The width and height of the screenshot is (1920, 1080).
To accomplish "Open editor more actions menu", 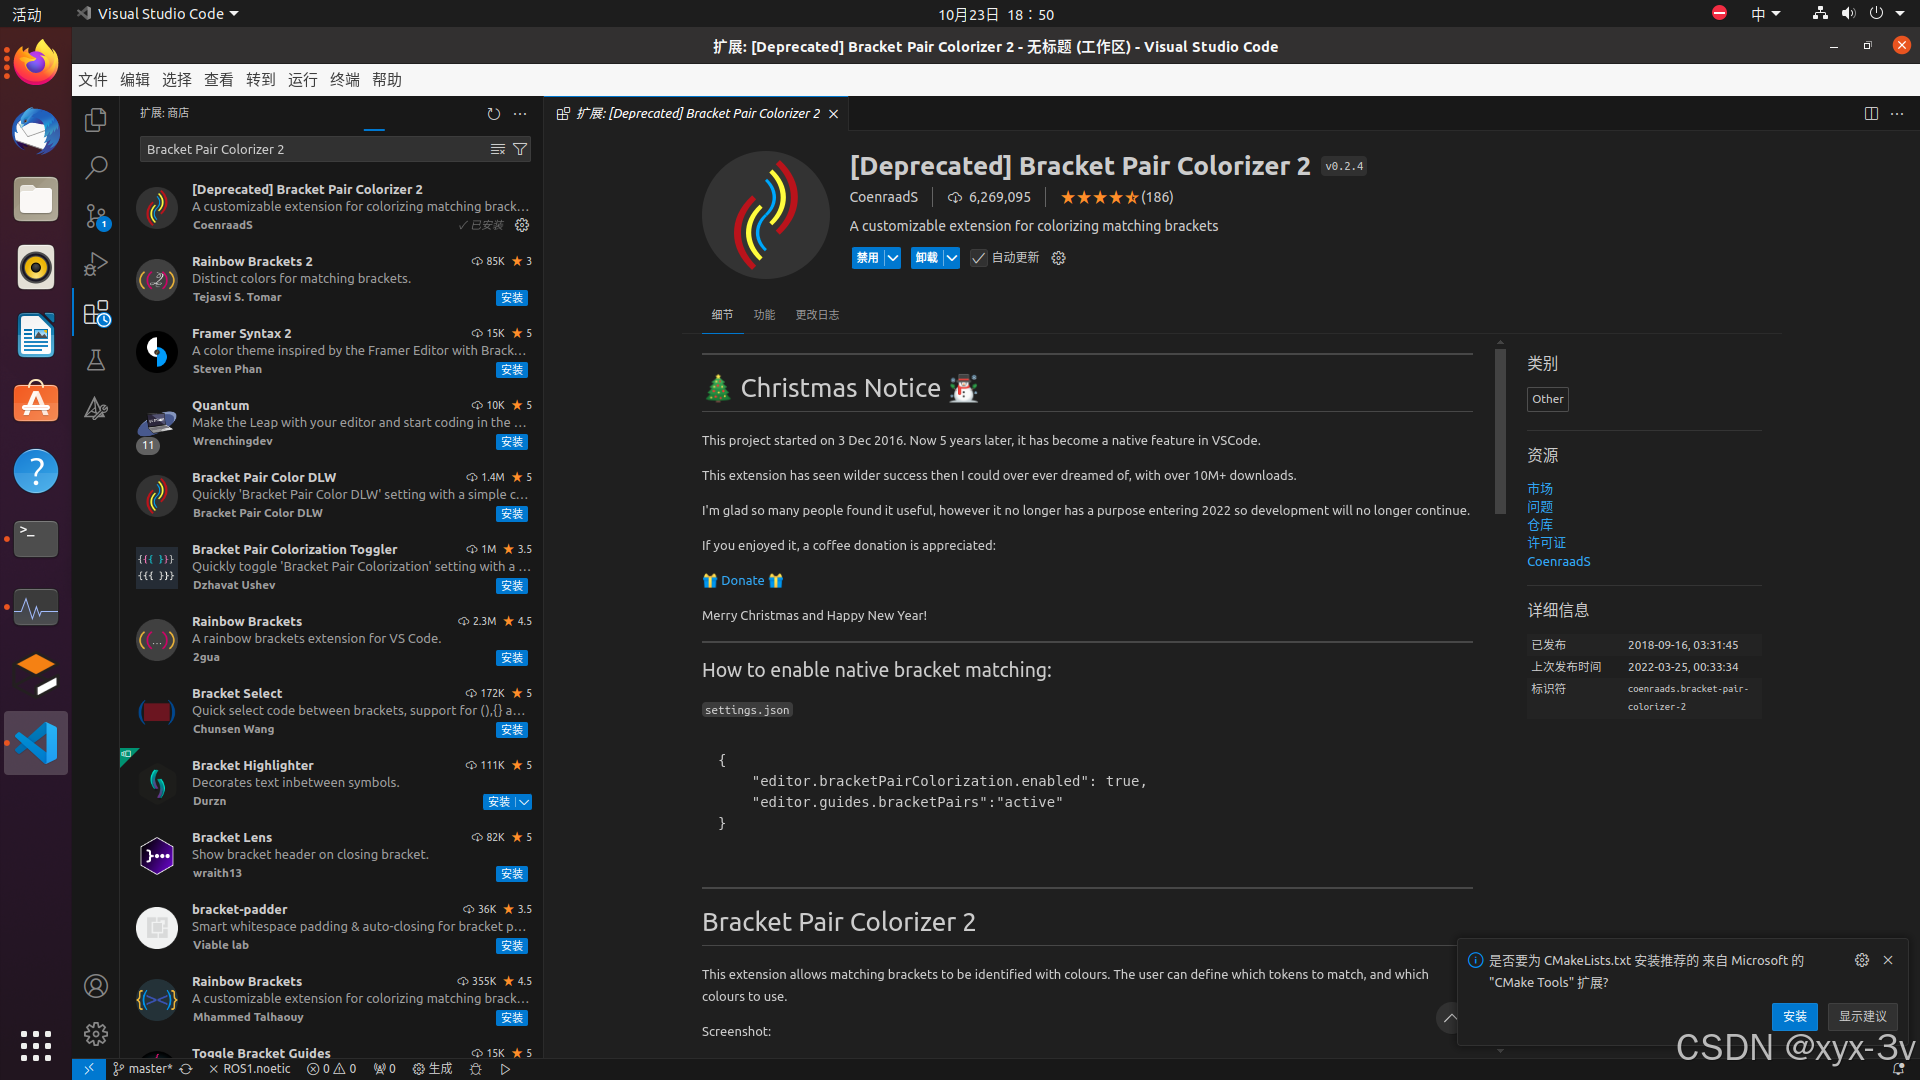I will pos(1897,114).
